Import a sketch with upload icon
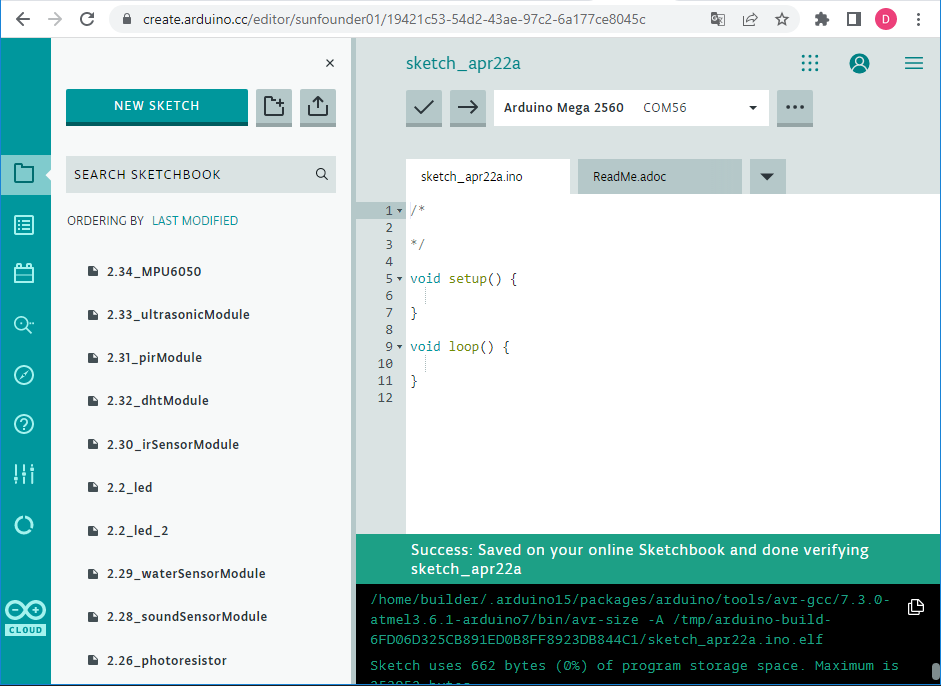 tap(317, 107)
